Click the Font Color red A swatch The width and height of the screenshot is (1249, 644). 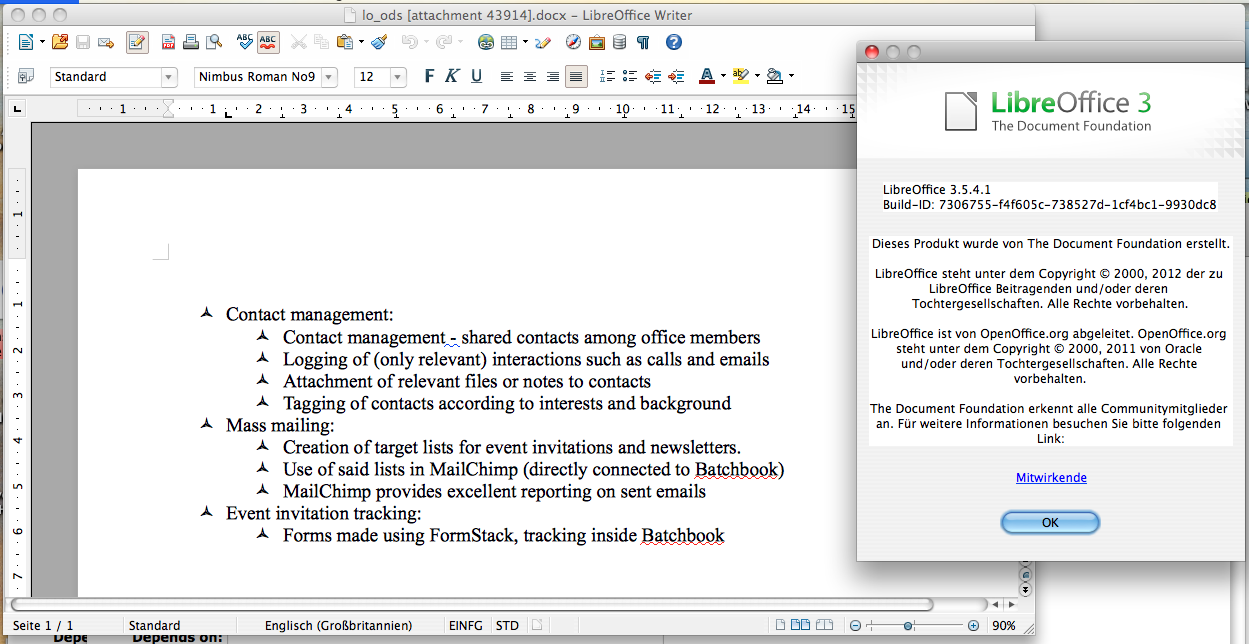point(706,76)
